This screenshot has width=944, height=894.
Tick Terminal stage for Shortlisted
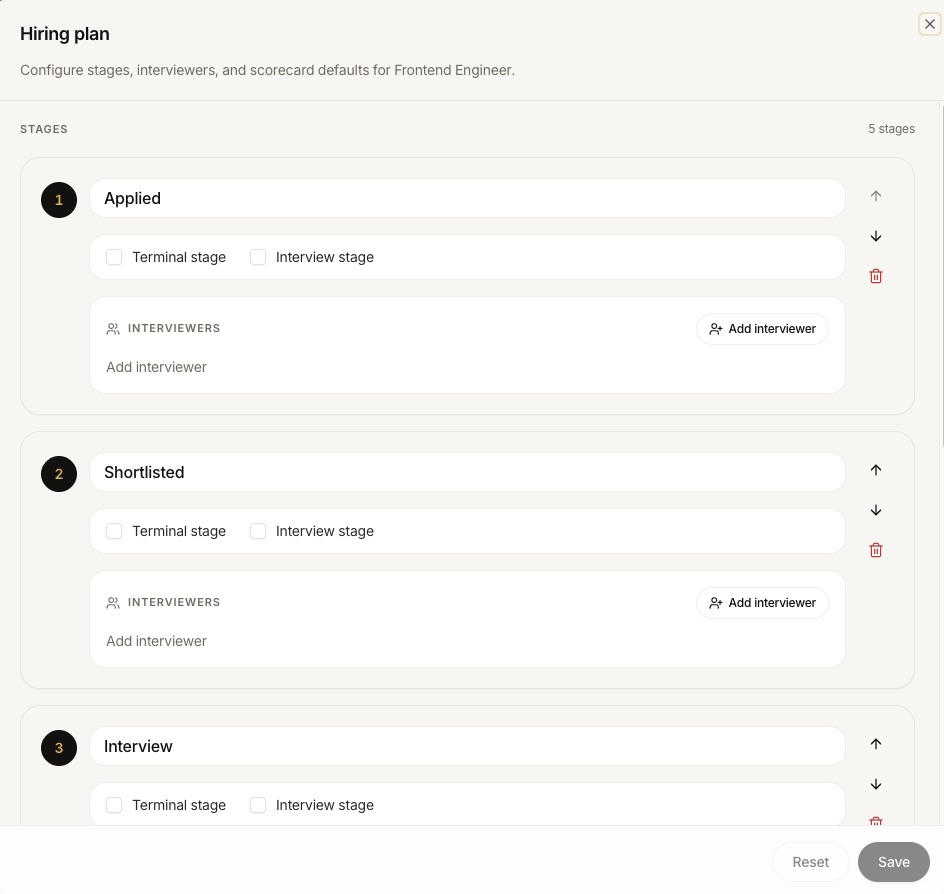[x=114, y=531]
